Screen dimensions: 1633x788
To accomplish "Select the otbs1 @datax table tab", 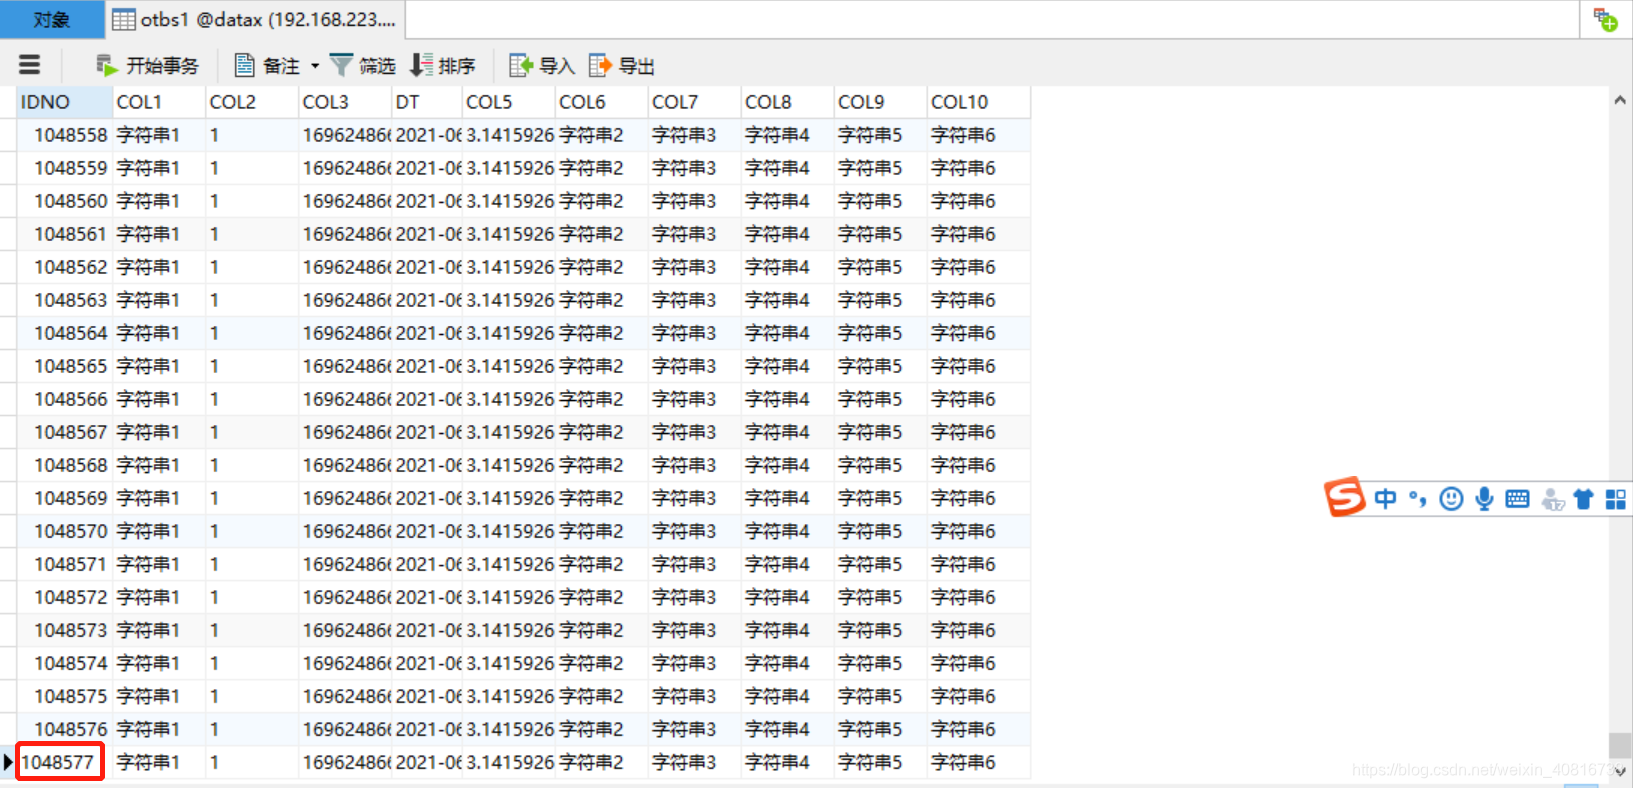I will point(254,19).
